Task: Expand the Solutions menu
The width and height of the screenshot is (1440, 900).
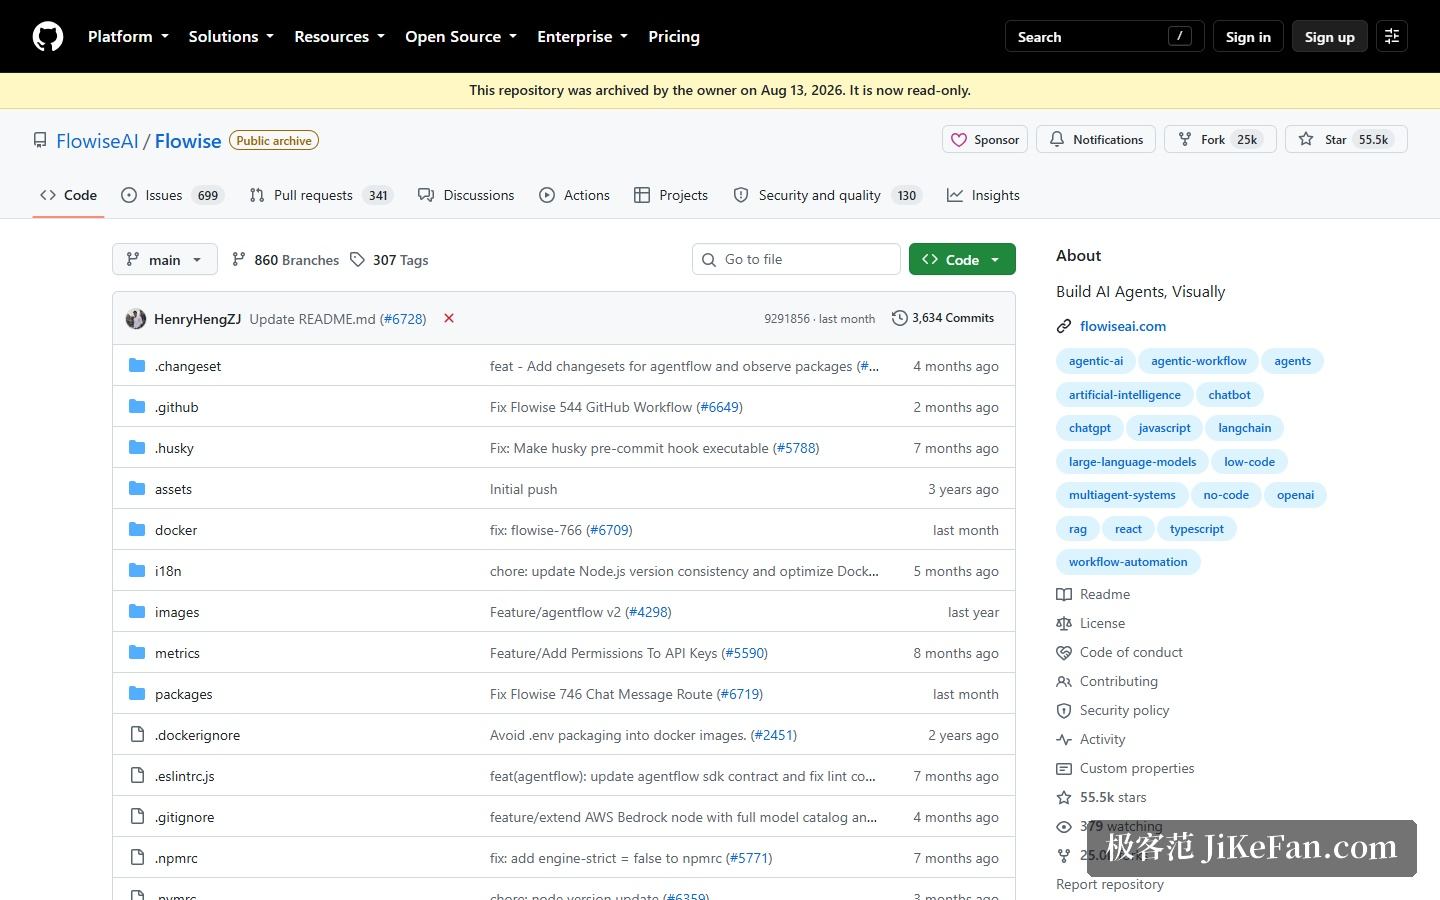Action: click(231, 36)
